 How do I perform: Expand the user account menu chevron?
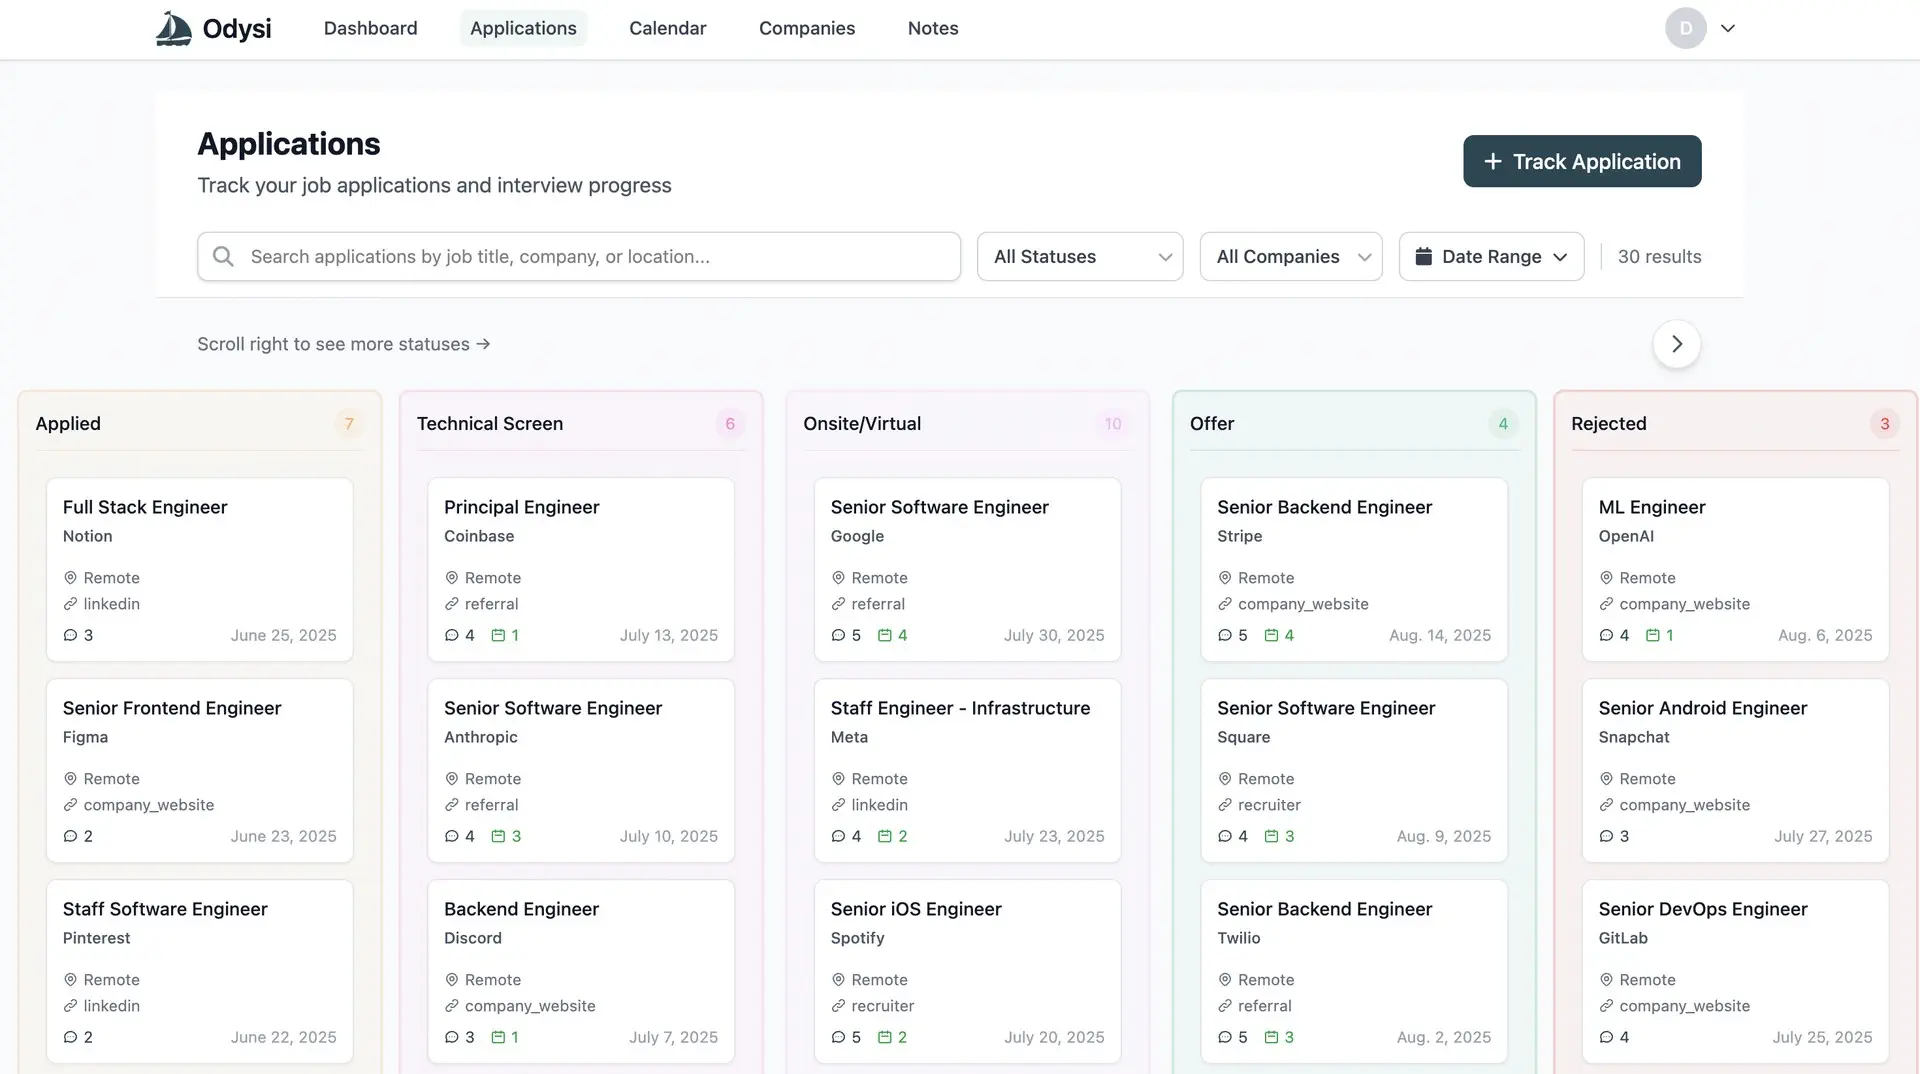click(1728, 28)
